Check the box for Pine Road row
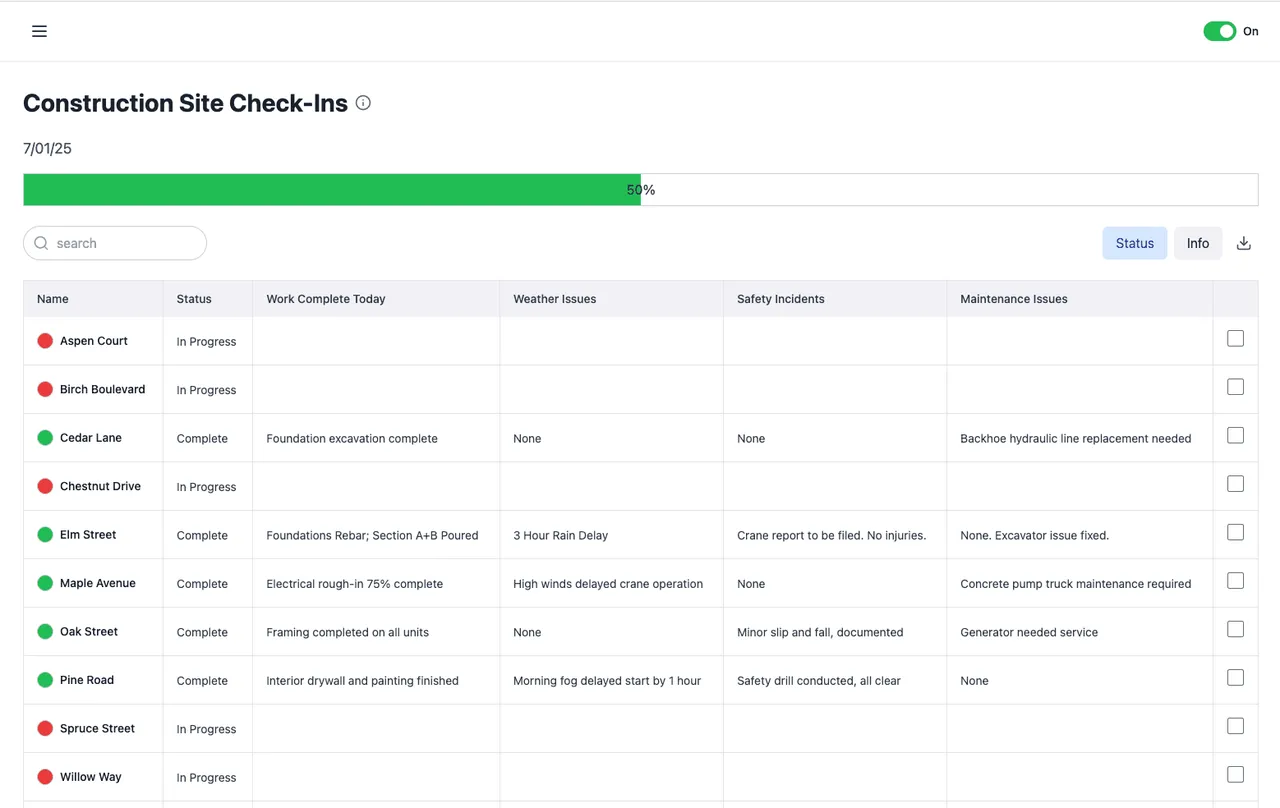 pyautogui.click(x=1236, y=678)
